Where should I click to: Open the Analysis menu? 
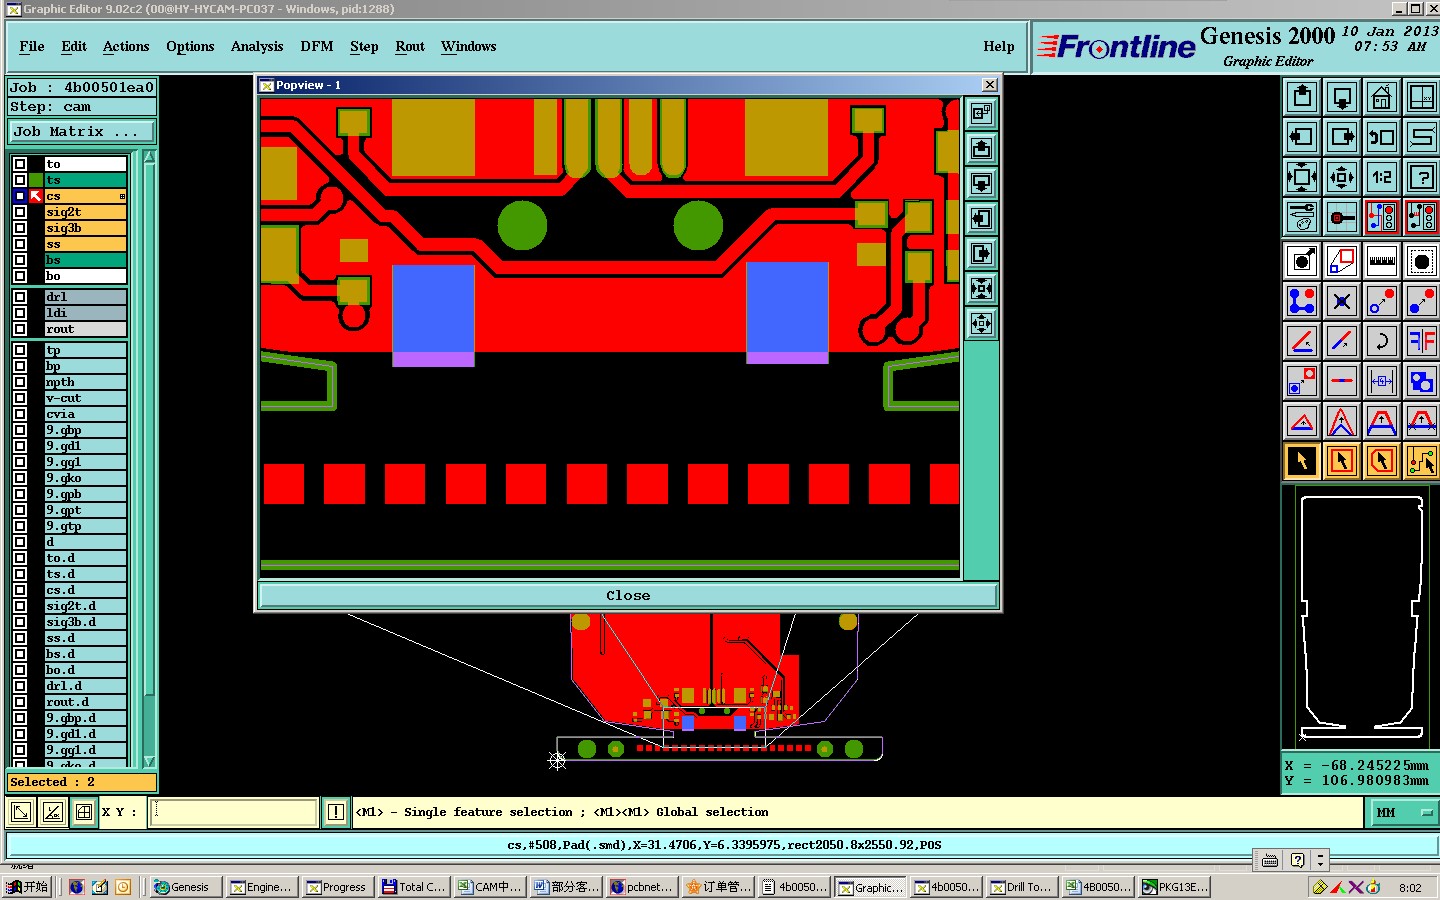coord(257,46)
